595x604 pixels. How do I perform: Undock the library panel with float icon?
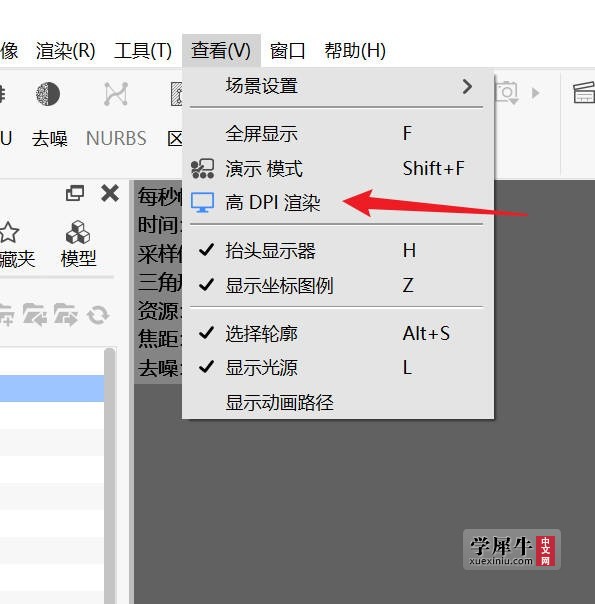75,193
